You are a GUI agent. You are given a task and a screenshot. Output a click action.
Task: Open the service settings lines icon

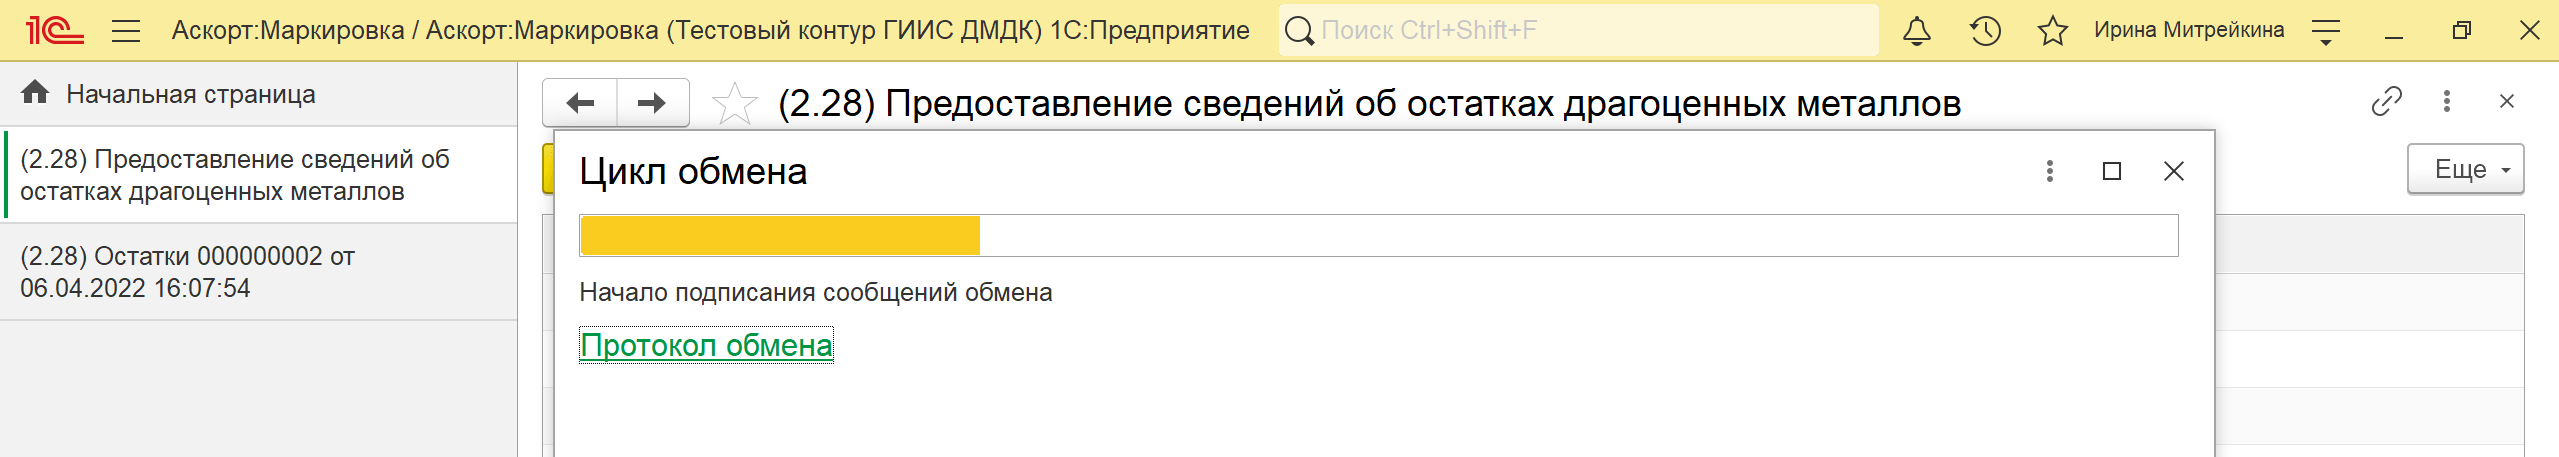tap(2326, 31)
